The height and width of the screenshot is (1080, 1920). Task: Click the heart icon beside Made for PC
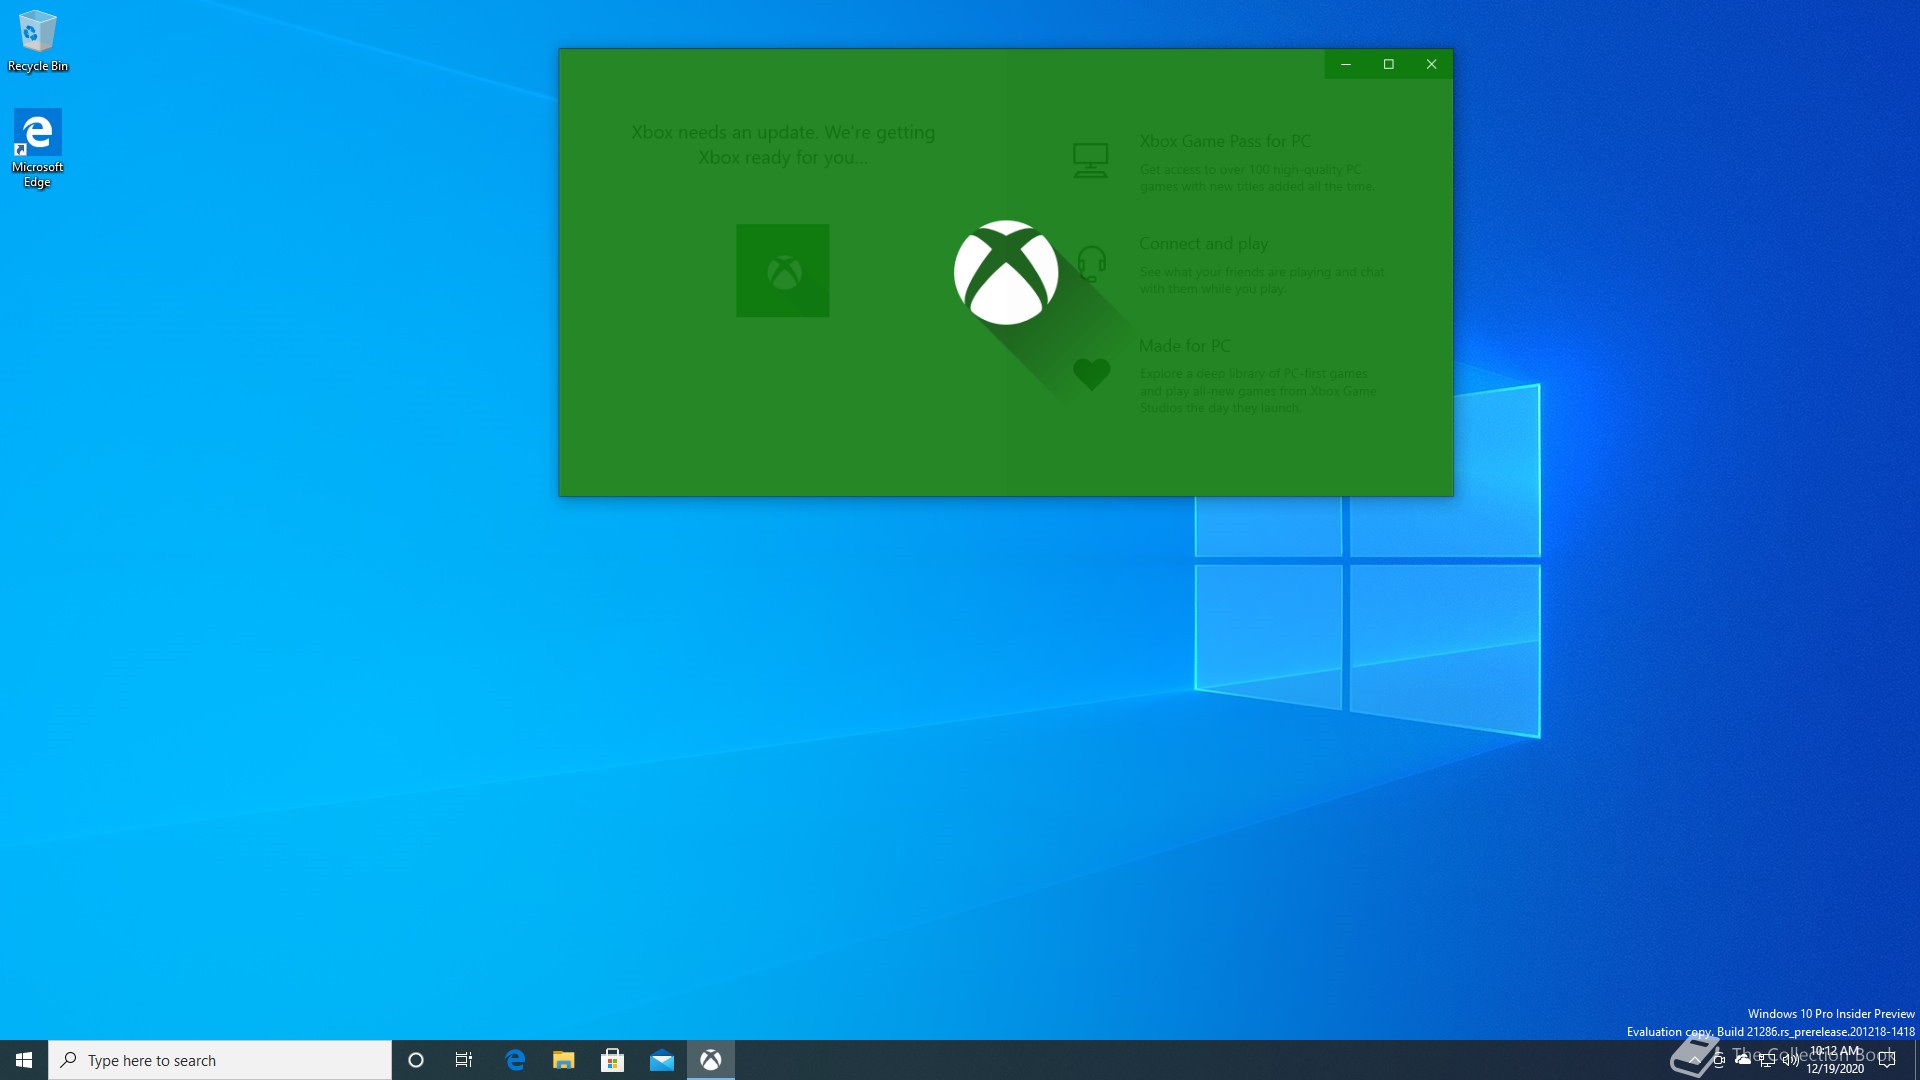(1092, 374)
